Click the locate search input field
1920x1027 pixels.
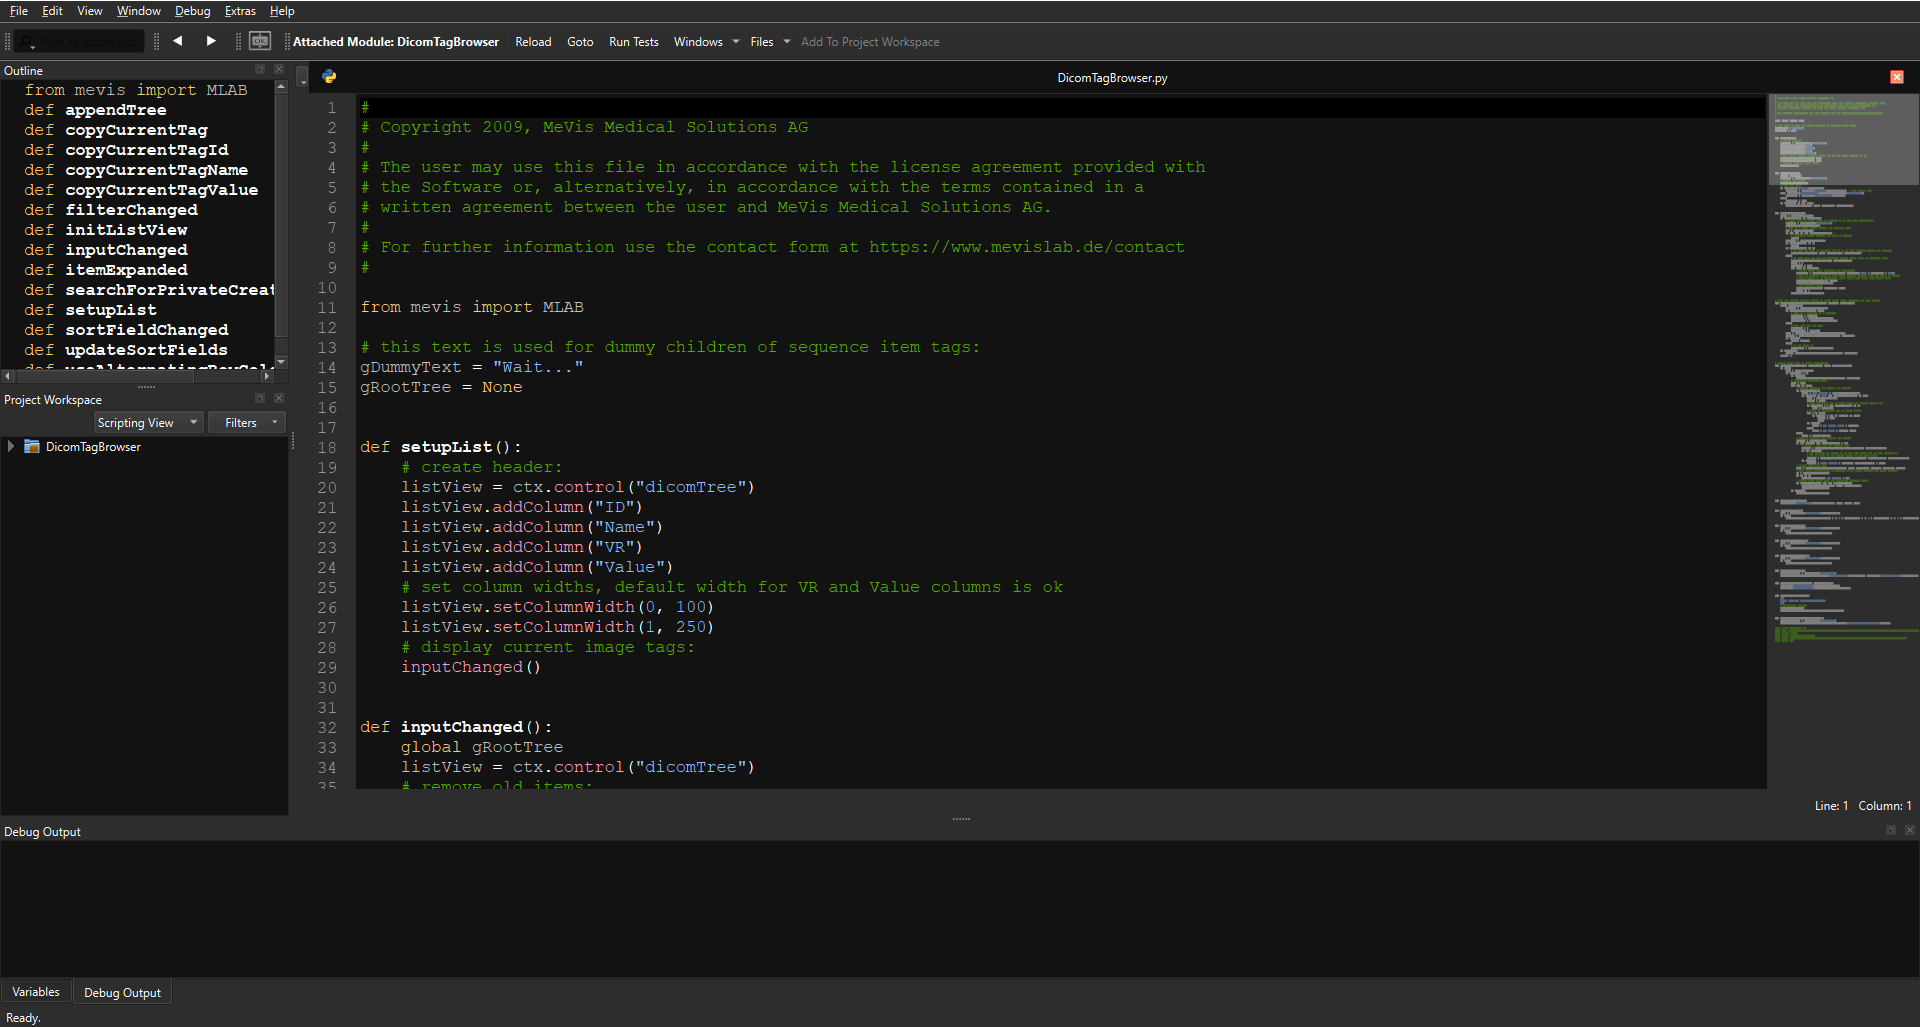coord(85,42)
